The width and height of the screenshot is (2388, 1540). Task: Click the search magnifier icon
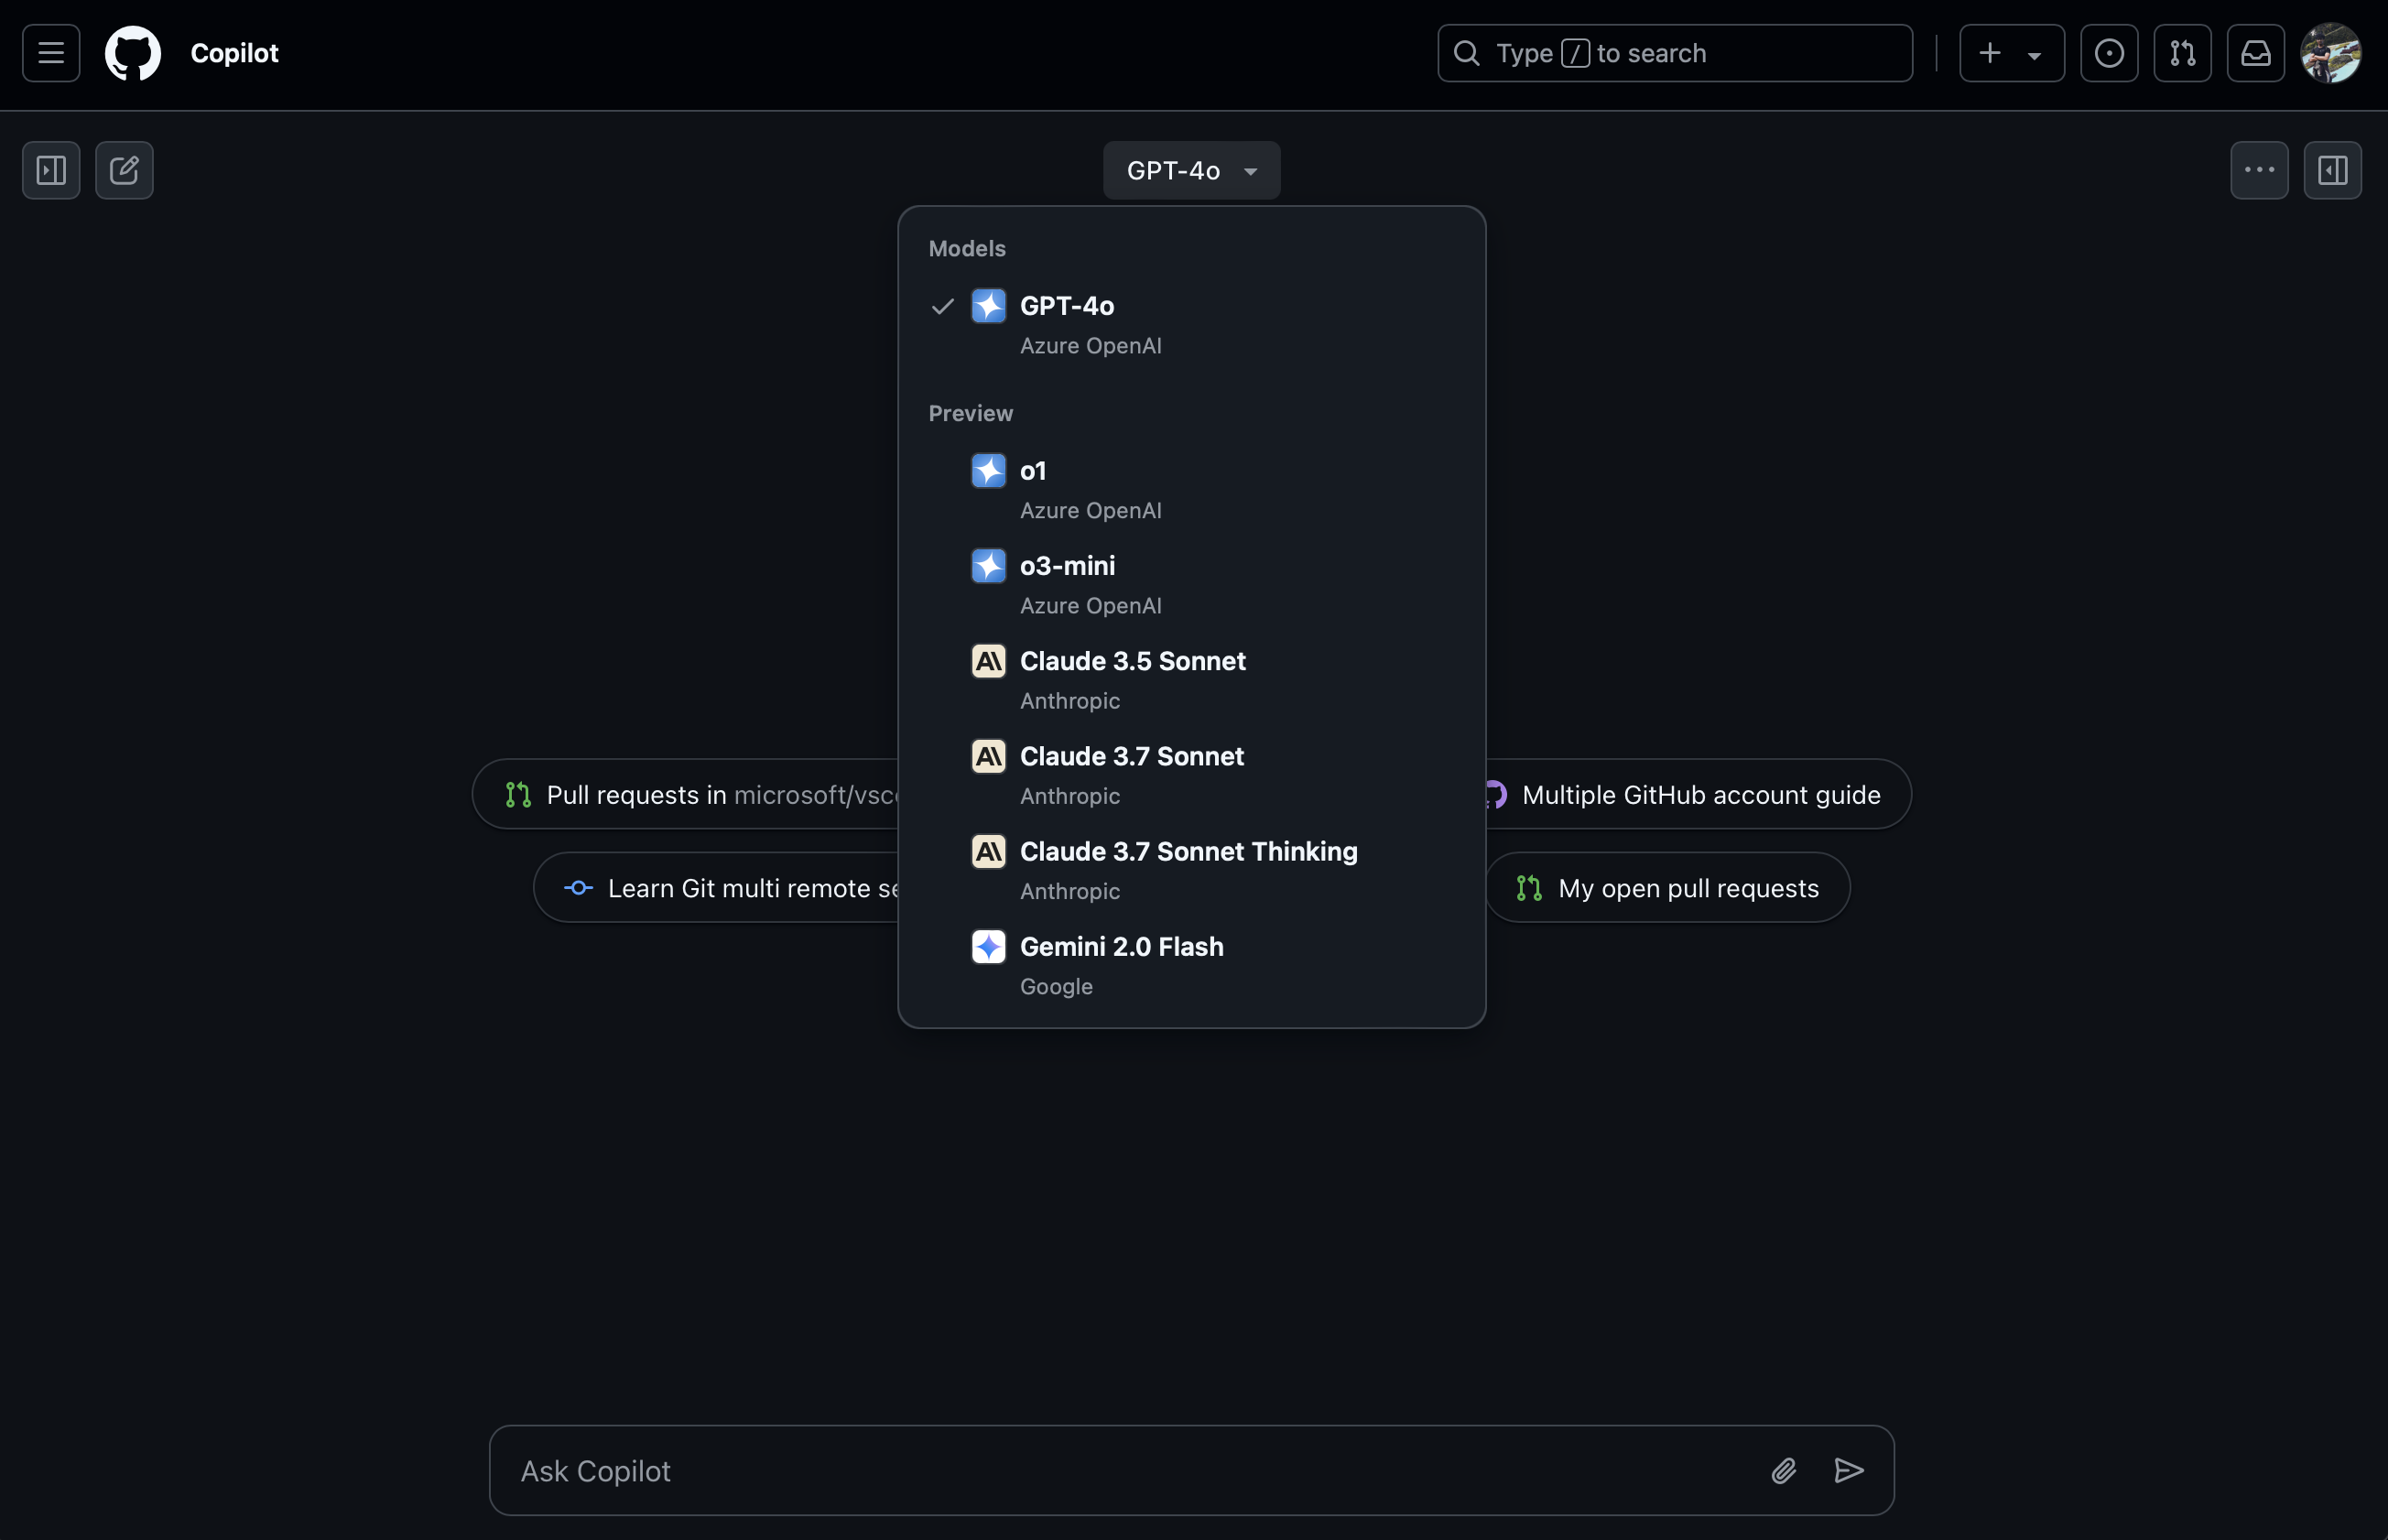tap(1466, 53)
